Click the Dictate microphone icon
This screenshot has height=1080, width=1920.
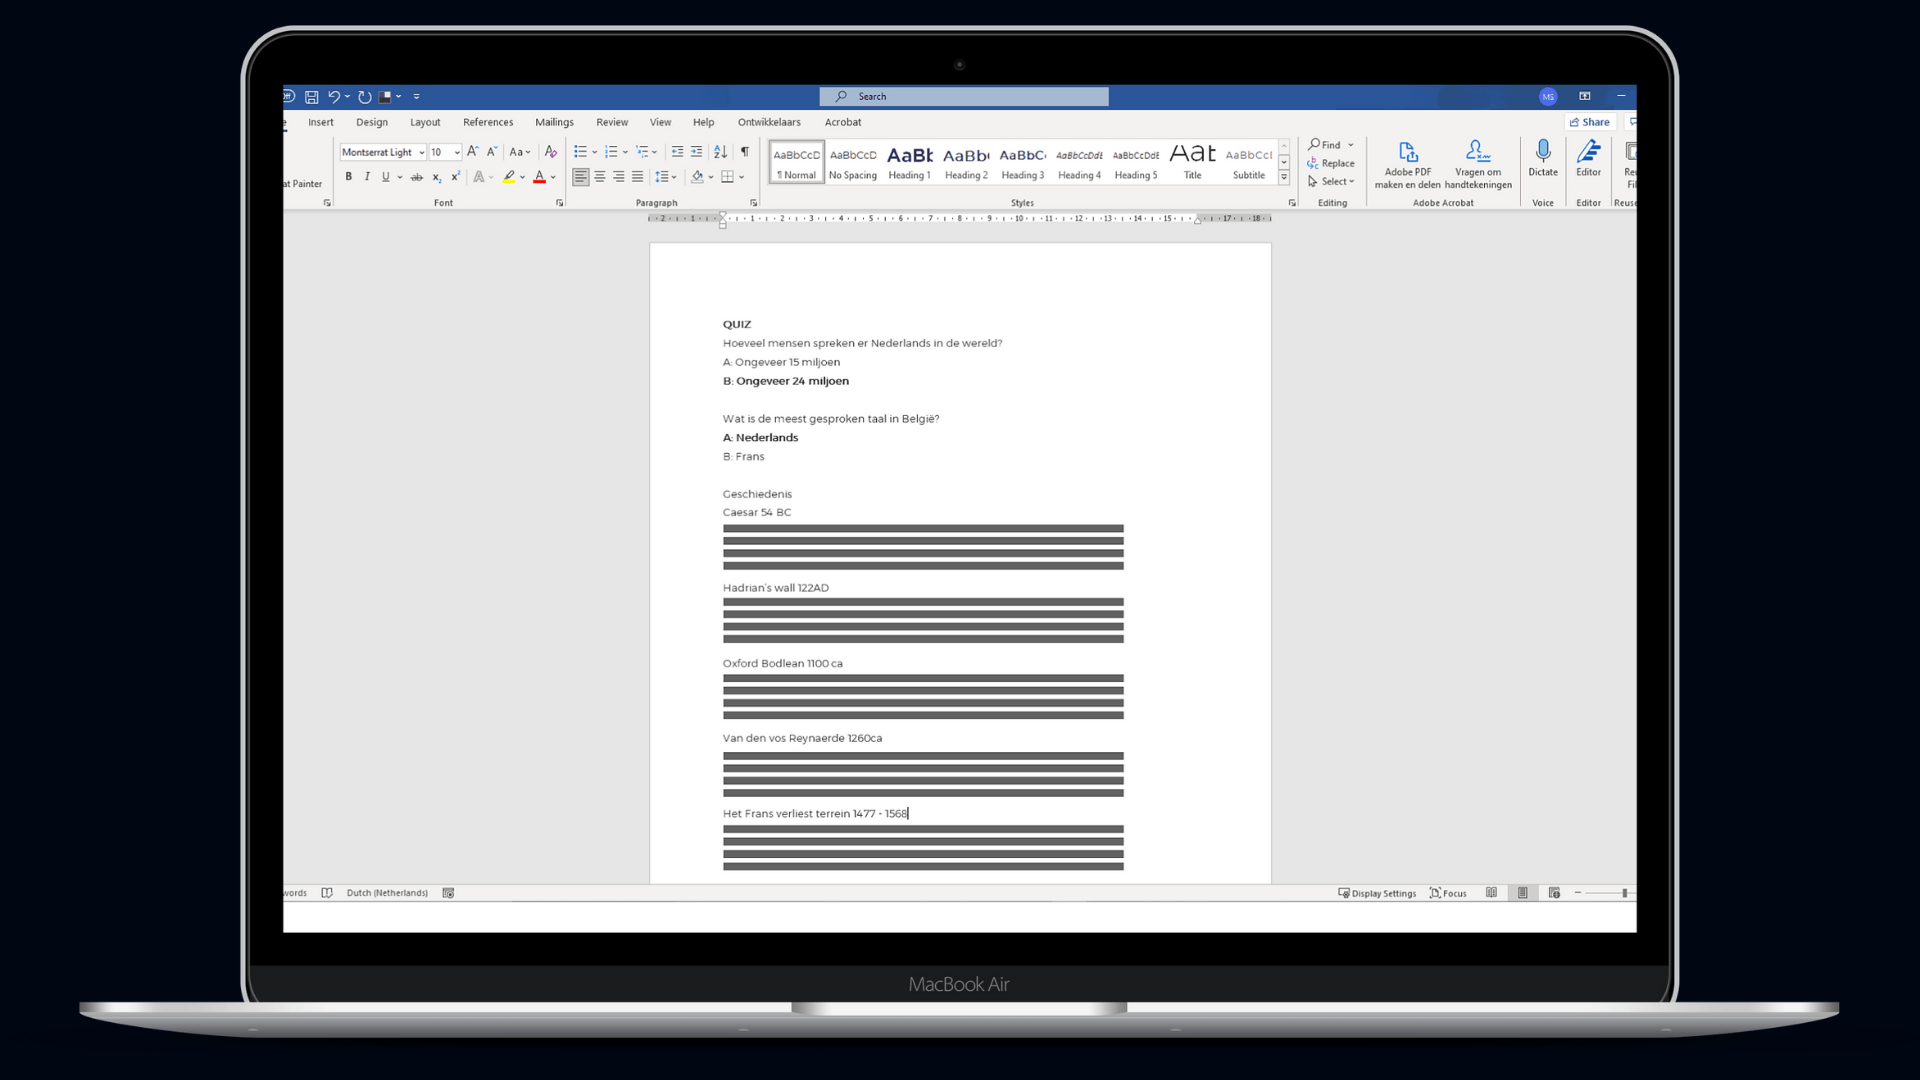[1543, 152]
